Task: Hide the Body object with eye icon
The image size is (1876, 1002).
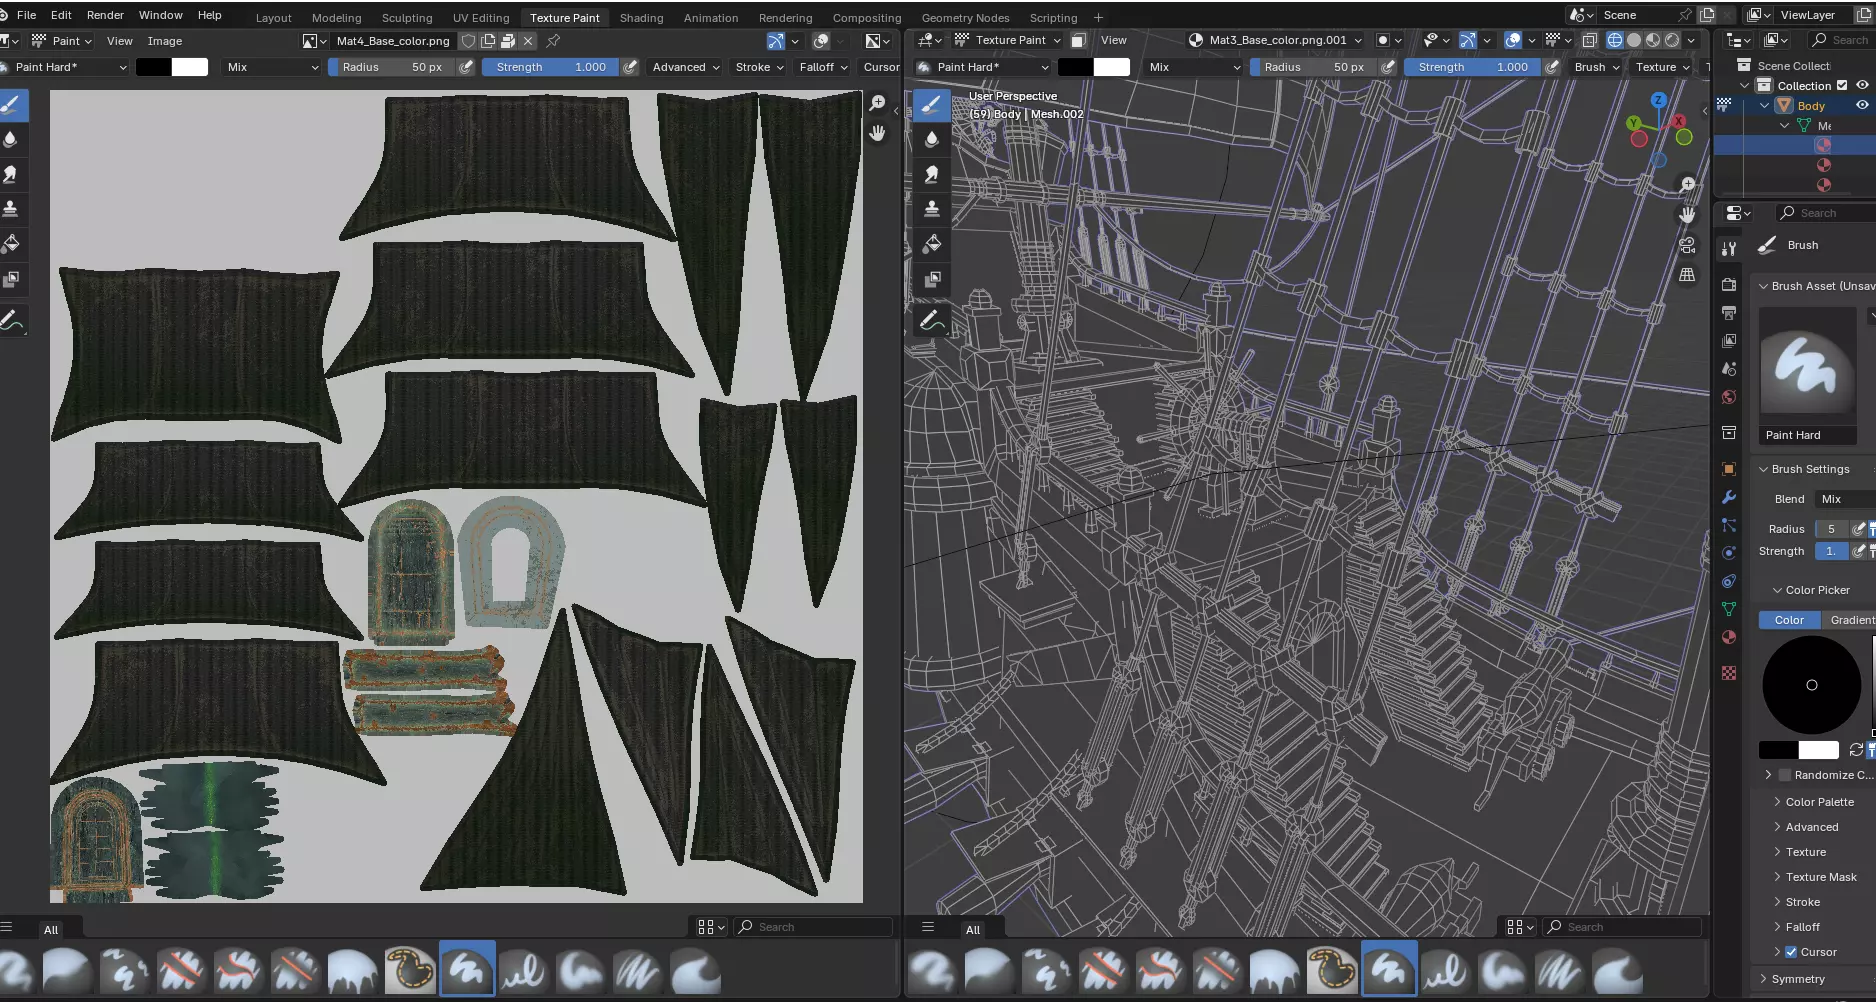Action: 1862,105
